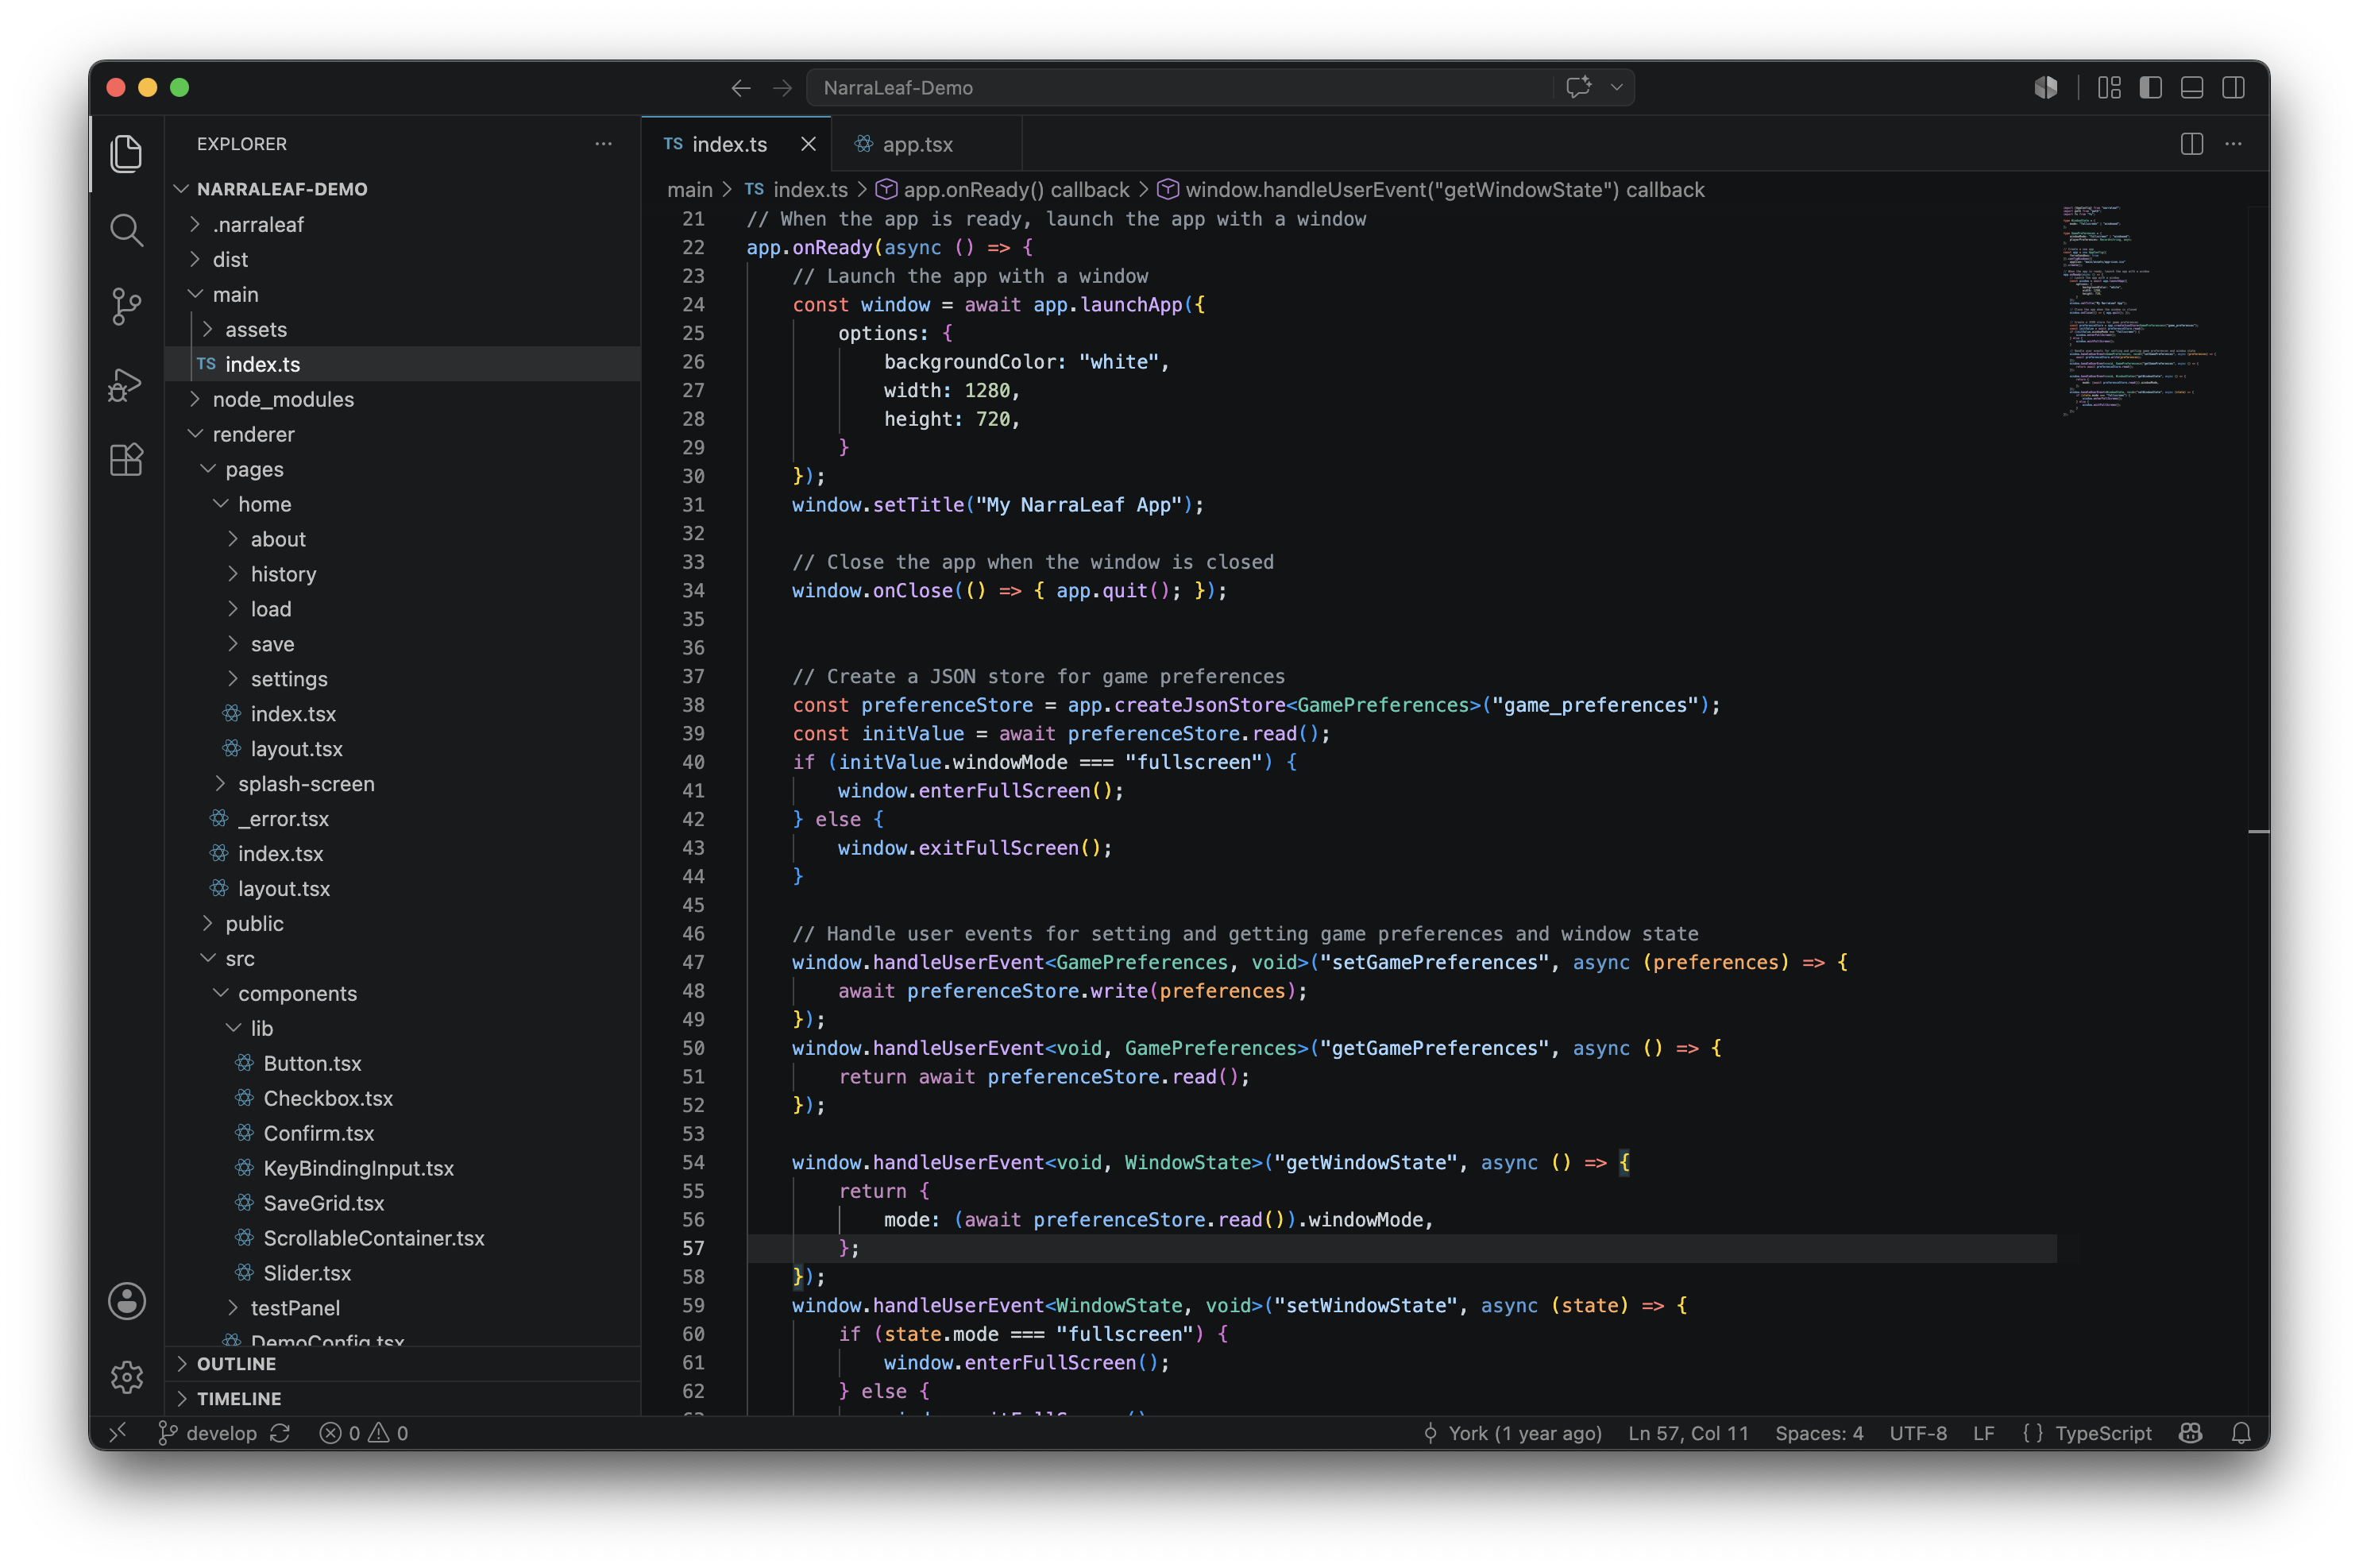Click the Spaces: 4 indentation setting
This screenshot has height=1568, width=2359.
[x=1819, y=1433]
